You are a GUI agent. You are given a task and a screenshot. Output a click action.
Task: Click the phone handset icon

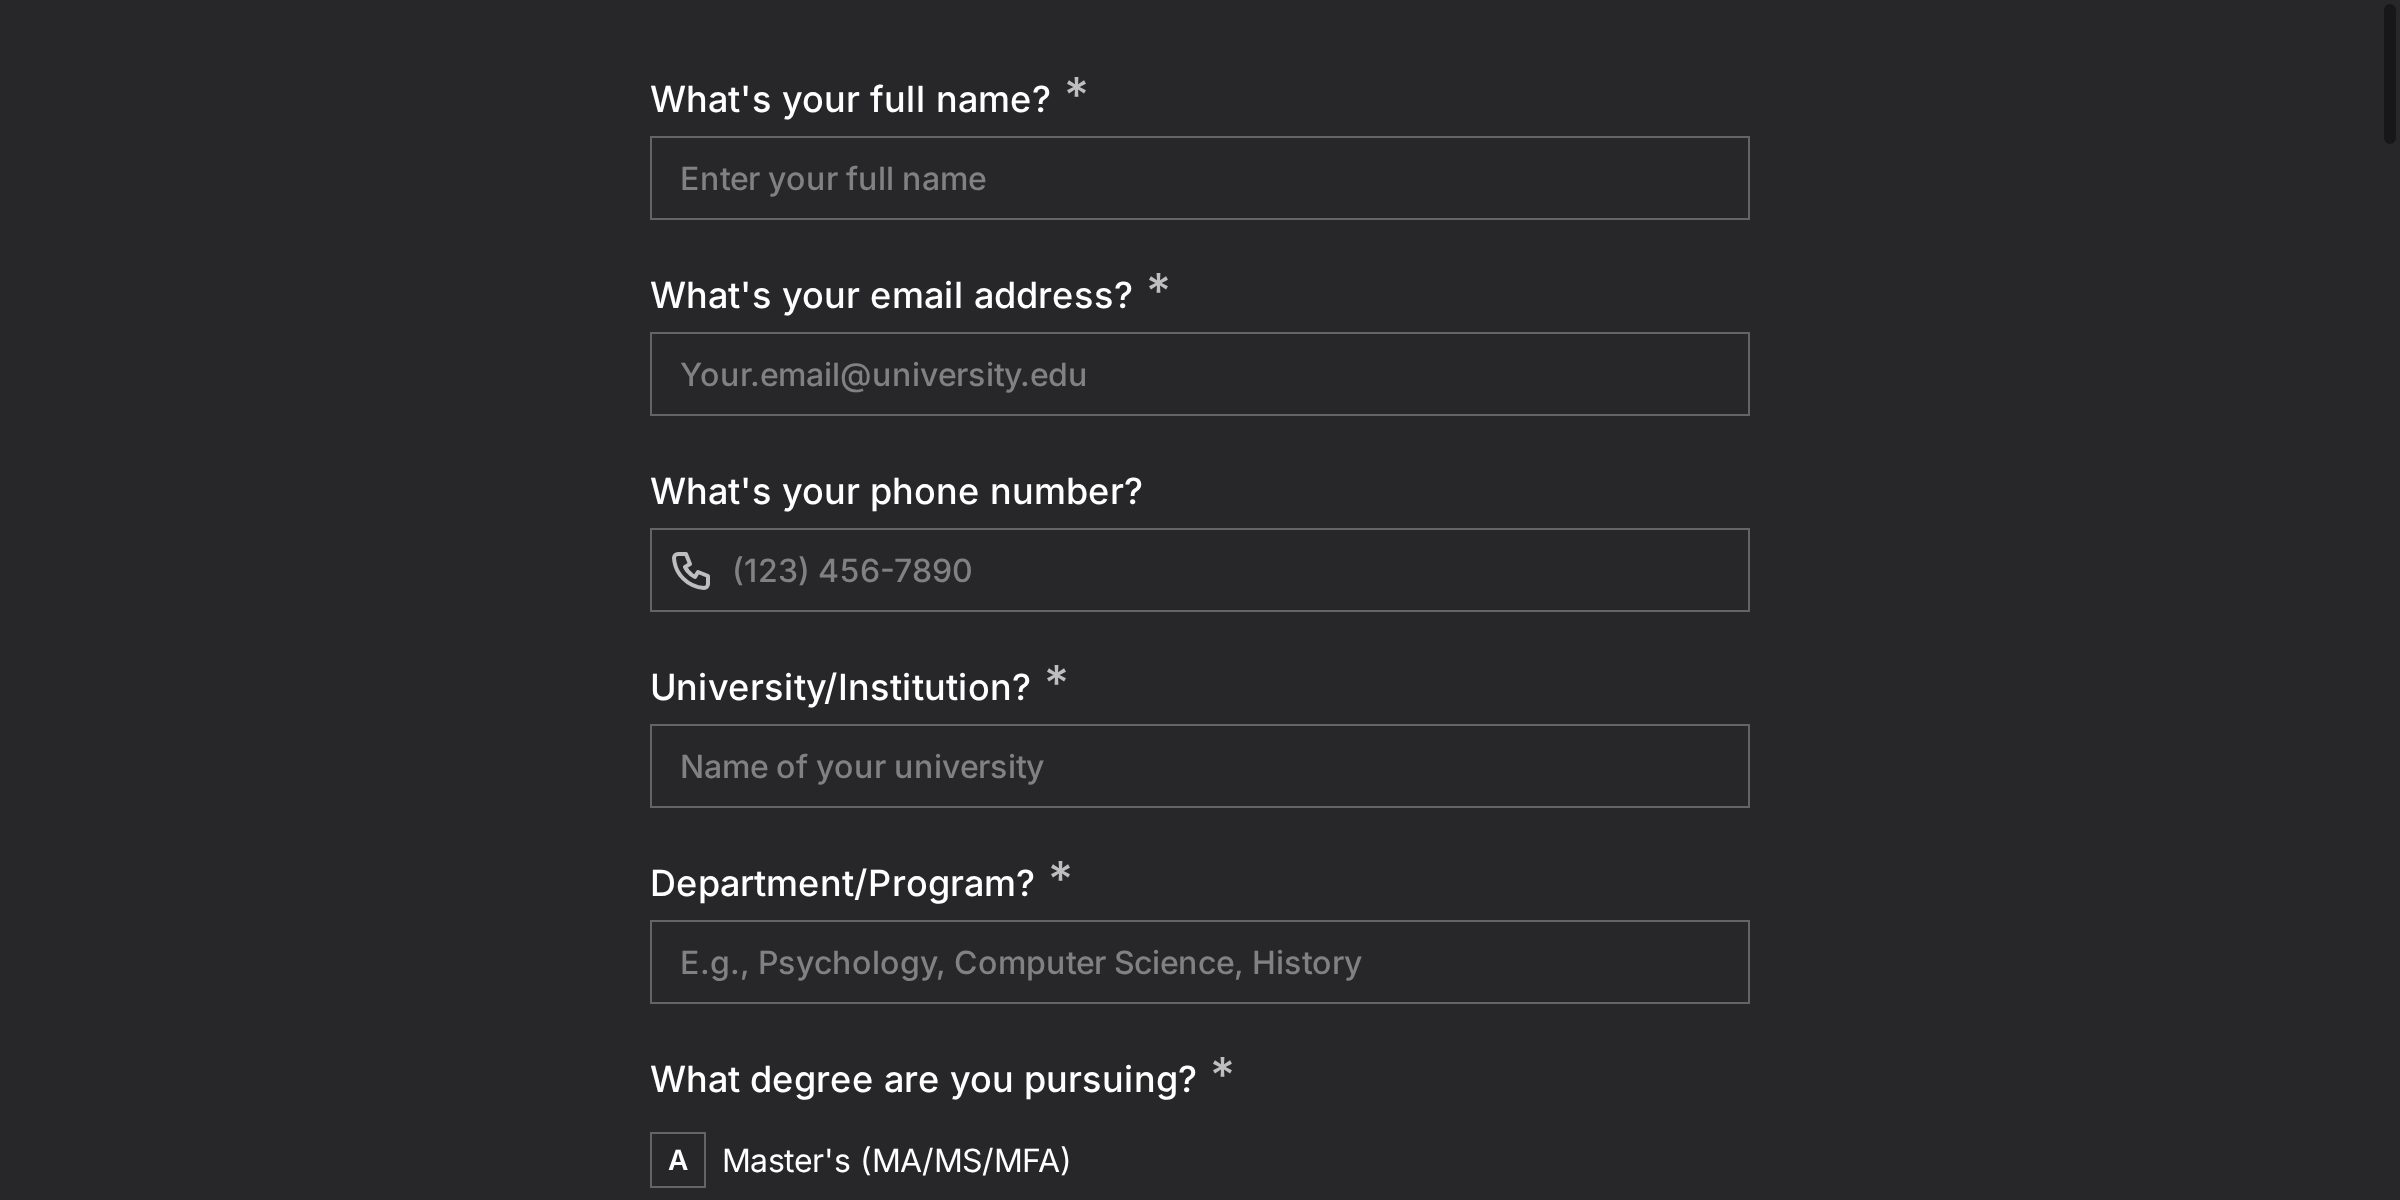[x=691, y=570]
